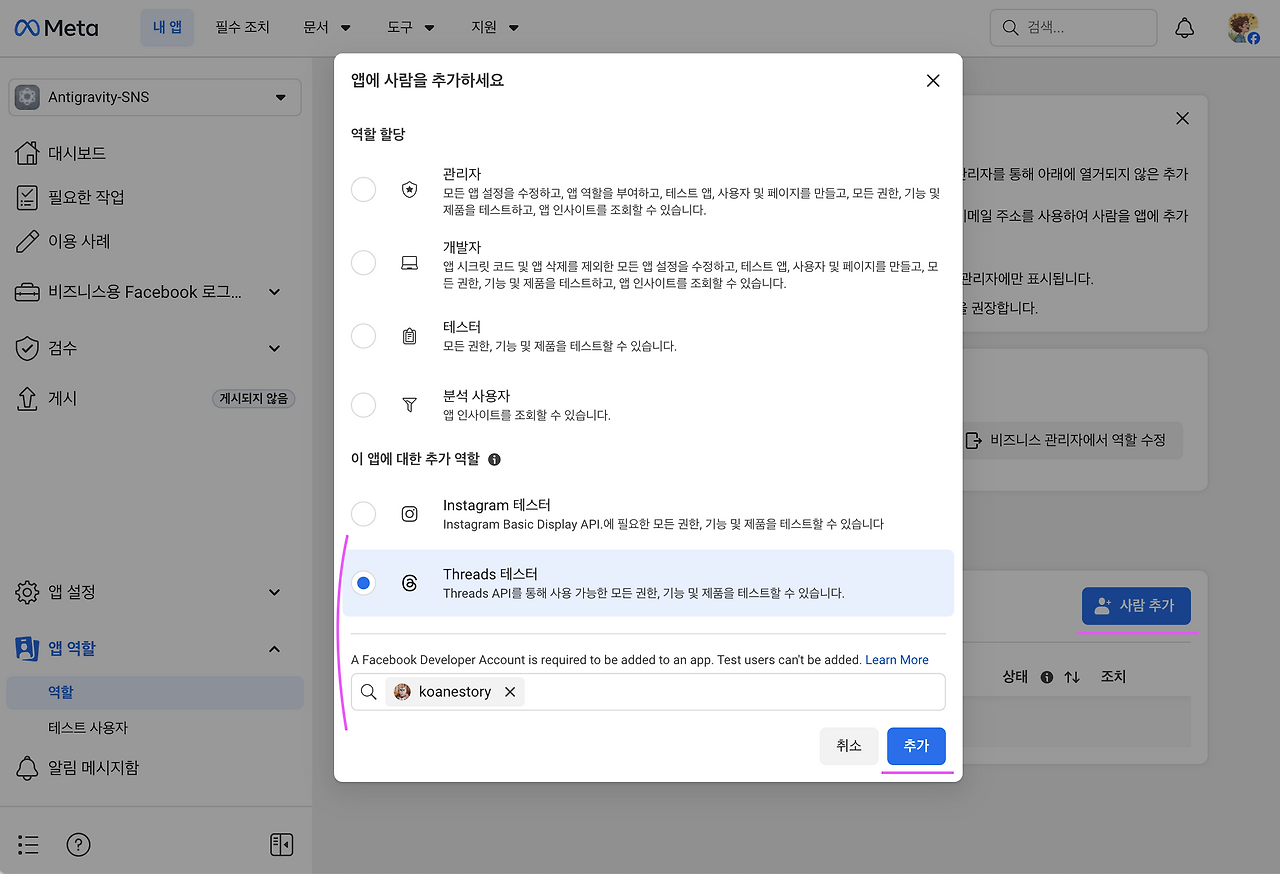Click the 앱 설정 gear icon
1280x874 pixels.
28,592
